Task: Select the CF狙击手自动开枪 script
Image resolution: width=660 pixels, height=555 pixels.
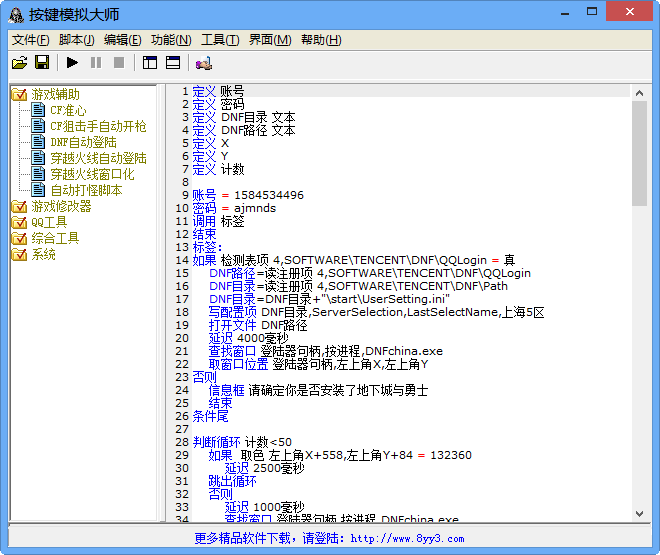Action: [x=98, y=126]
